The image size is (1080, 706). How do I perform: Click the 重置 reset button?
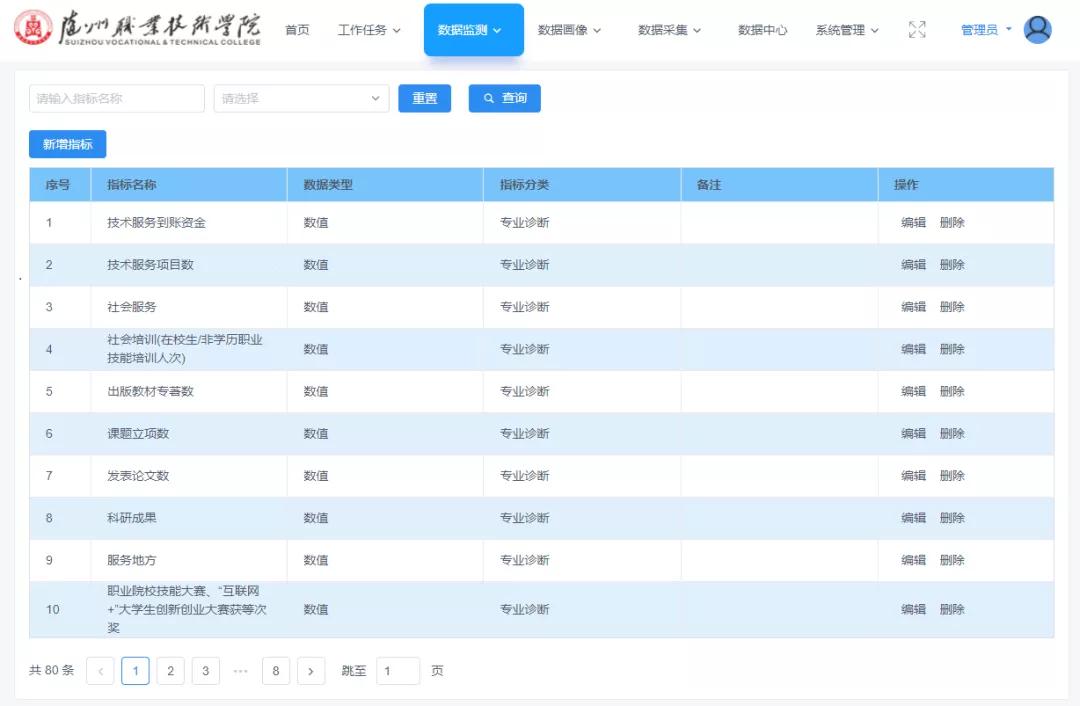(424, 98)
